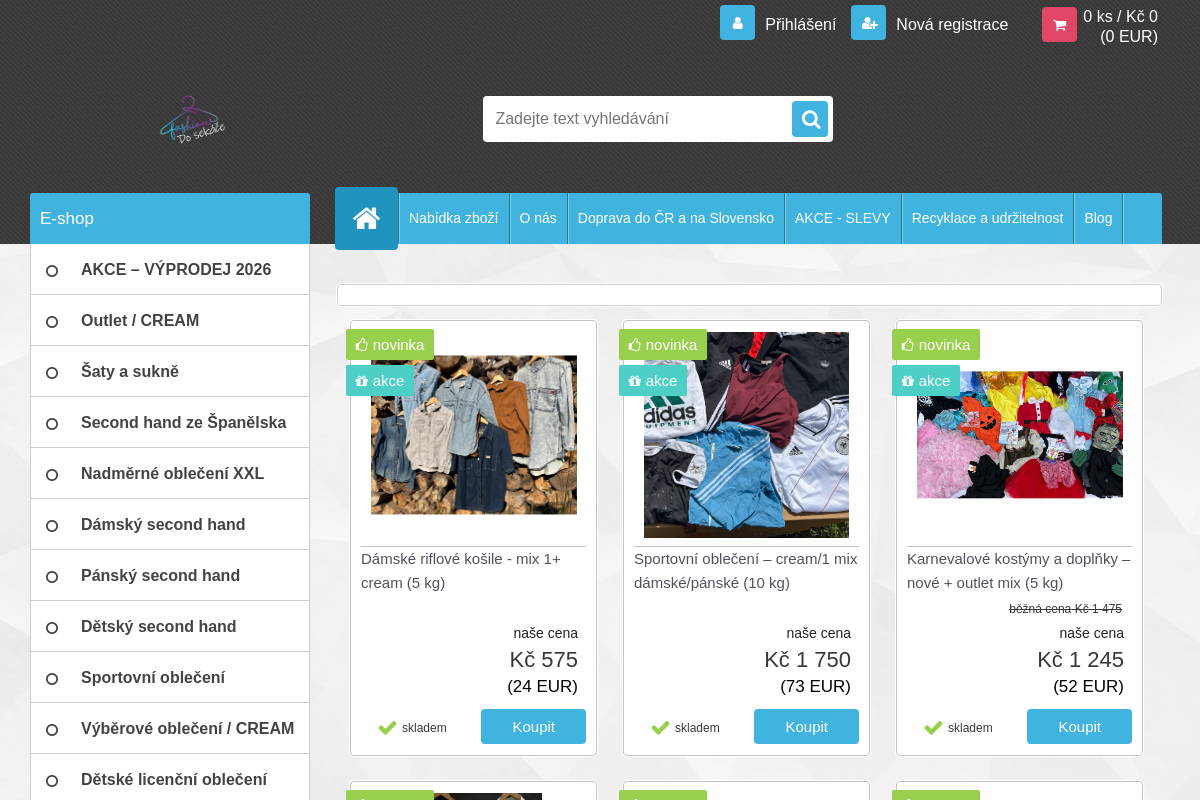Open Karnevalové kostýmy a doplňky product link
This screenshot has width=1200, height=800.
point(1018,570)
